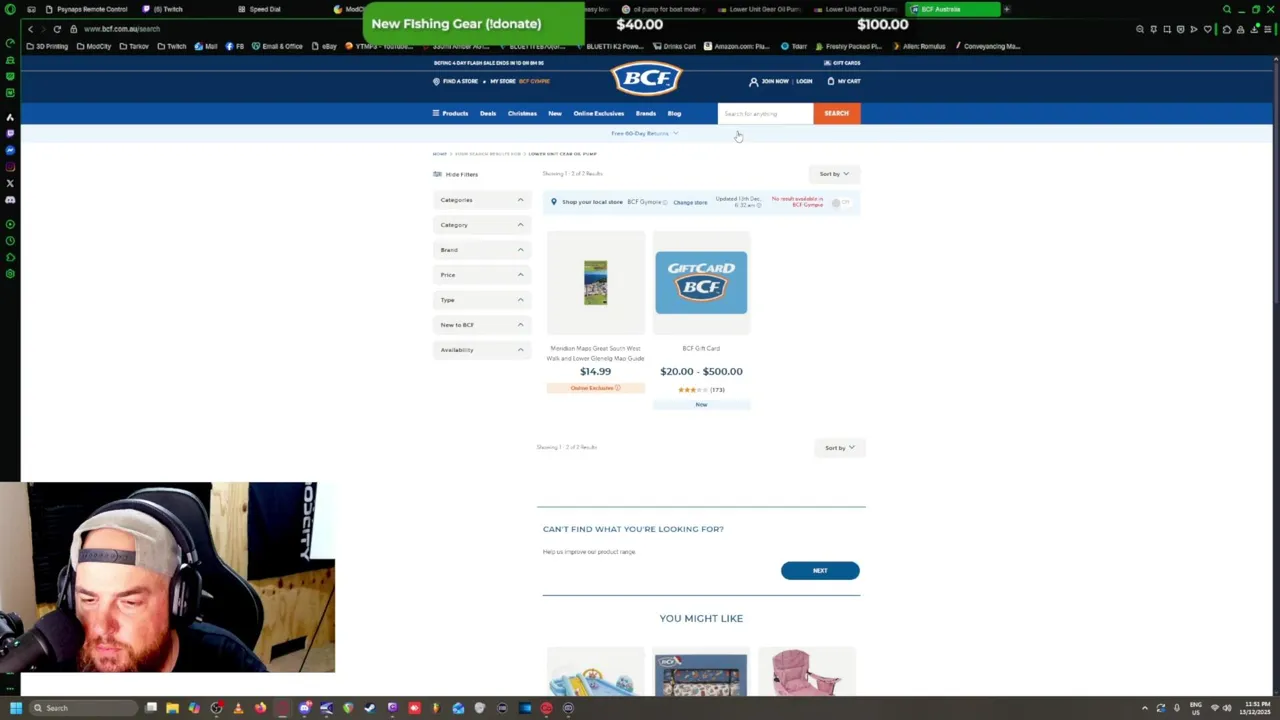Click the $14.99 price

pyautogui.click(x=595, y=372)
